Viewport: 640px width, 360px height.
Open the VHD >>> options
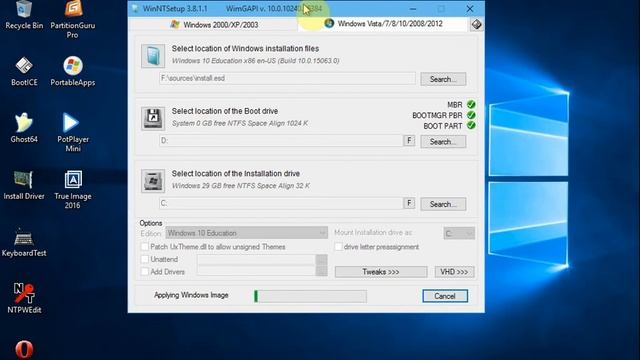454,272
